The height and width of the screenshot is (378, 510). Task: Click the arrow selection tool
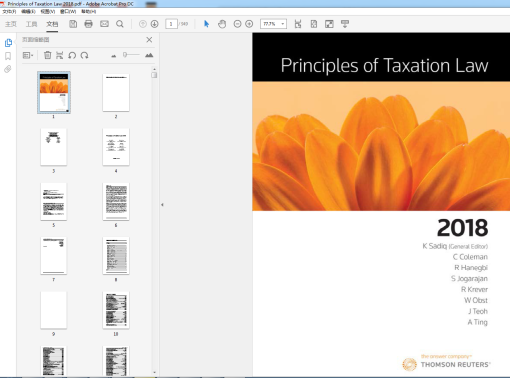coord(206,24)
